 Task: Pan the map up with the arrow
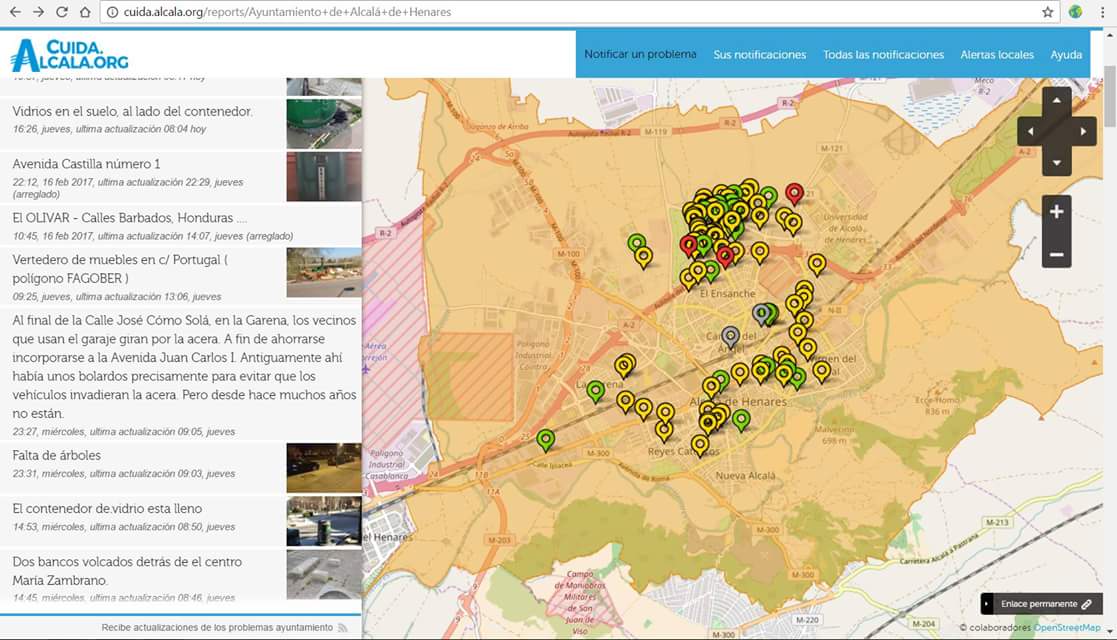coord(1056,101)
